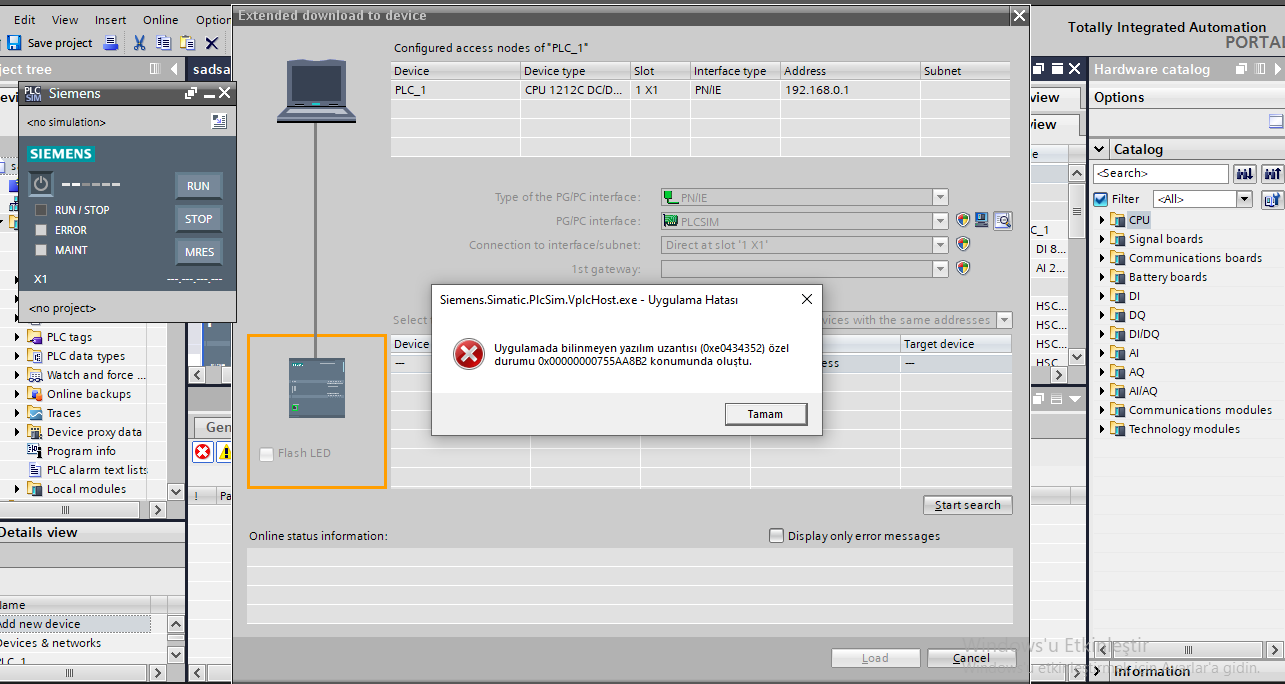Open the same addresses device dropdown
The image size is (1285, 684).
coord(1003,320)
